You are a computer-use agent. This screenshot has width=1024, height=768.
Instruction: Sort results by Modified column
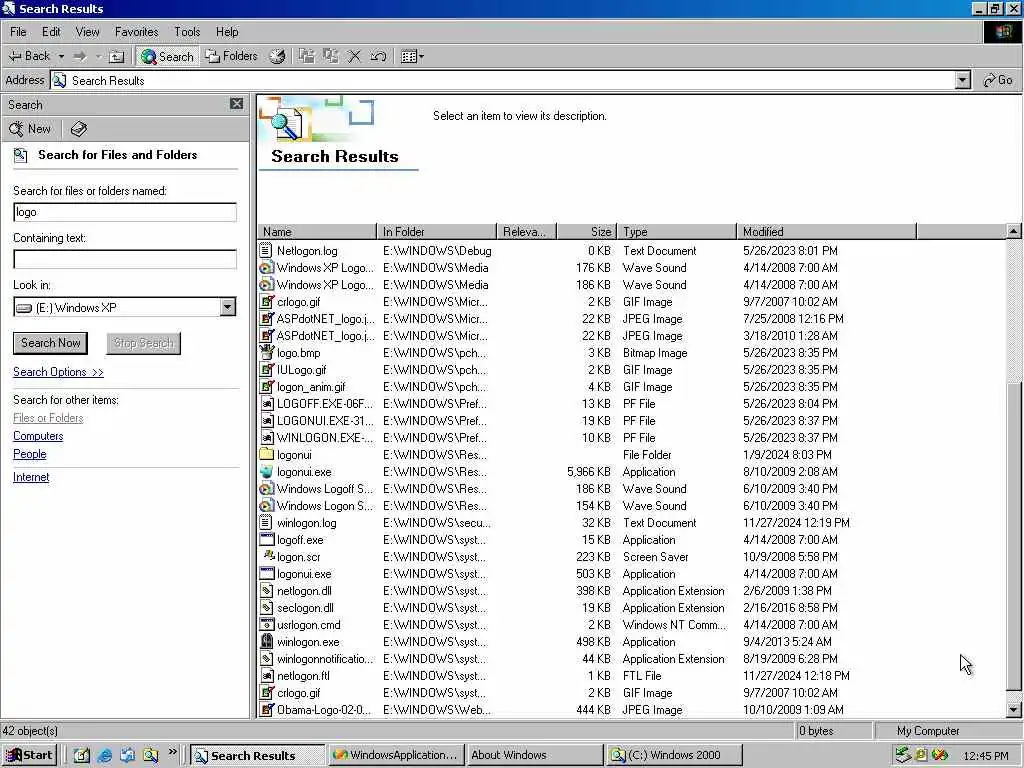pyautogui.click(x=827, y=231)
